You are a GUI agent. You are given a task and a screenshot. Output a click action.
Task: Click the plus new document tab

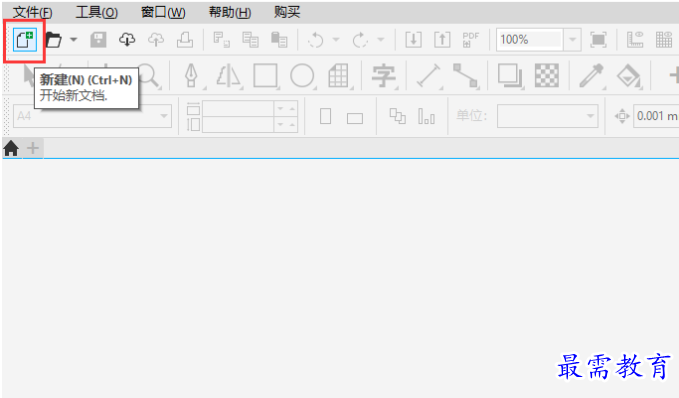(x=33, y=149)
